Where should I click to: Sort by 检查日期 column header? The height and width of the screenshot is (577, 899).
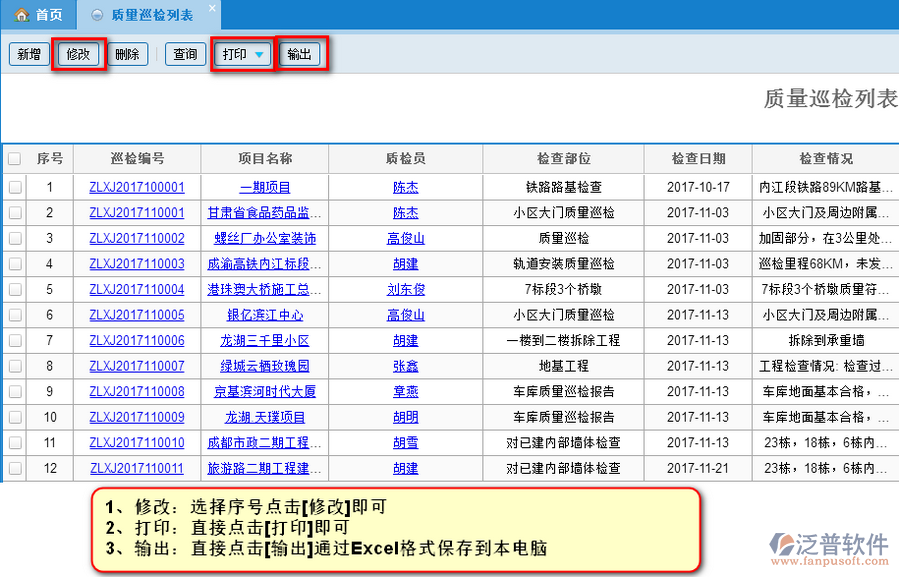(x=698, y=159)
